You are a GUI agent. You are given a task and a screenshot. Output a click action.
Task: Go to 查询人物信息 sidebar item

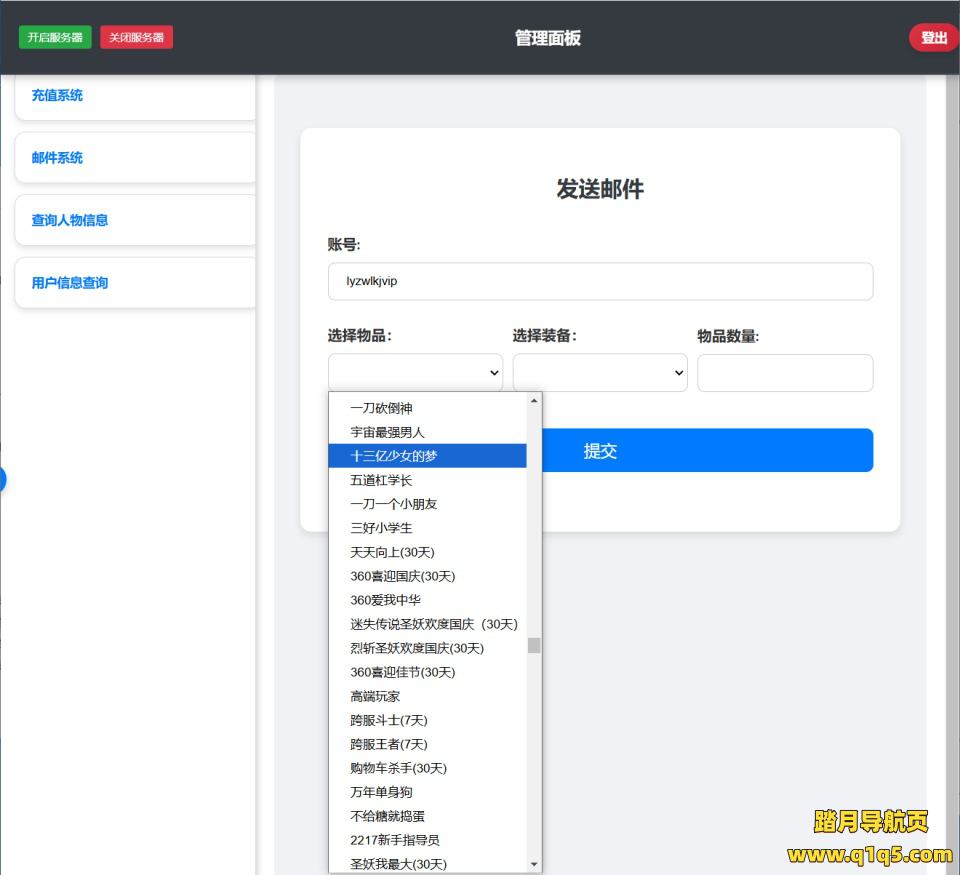135,220
